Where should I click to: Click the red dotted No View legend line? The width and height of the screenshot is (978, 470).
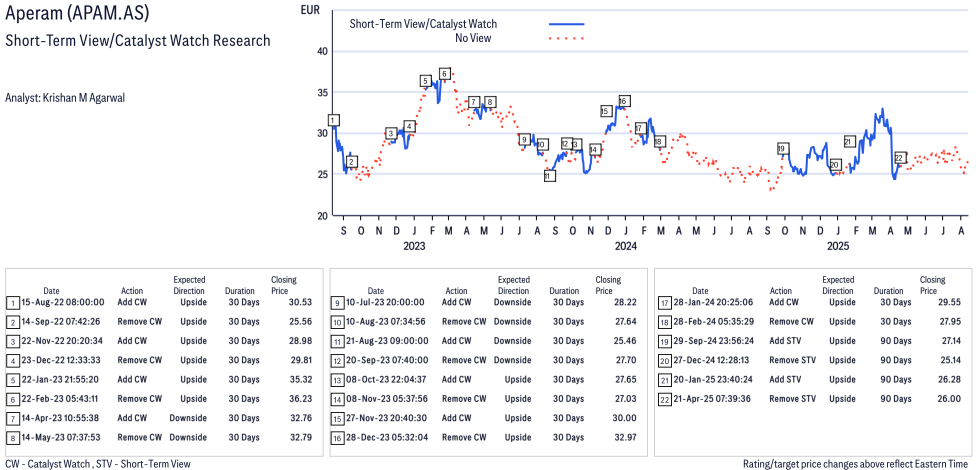click(566, 38)
